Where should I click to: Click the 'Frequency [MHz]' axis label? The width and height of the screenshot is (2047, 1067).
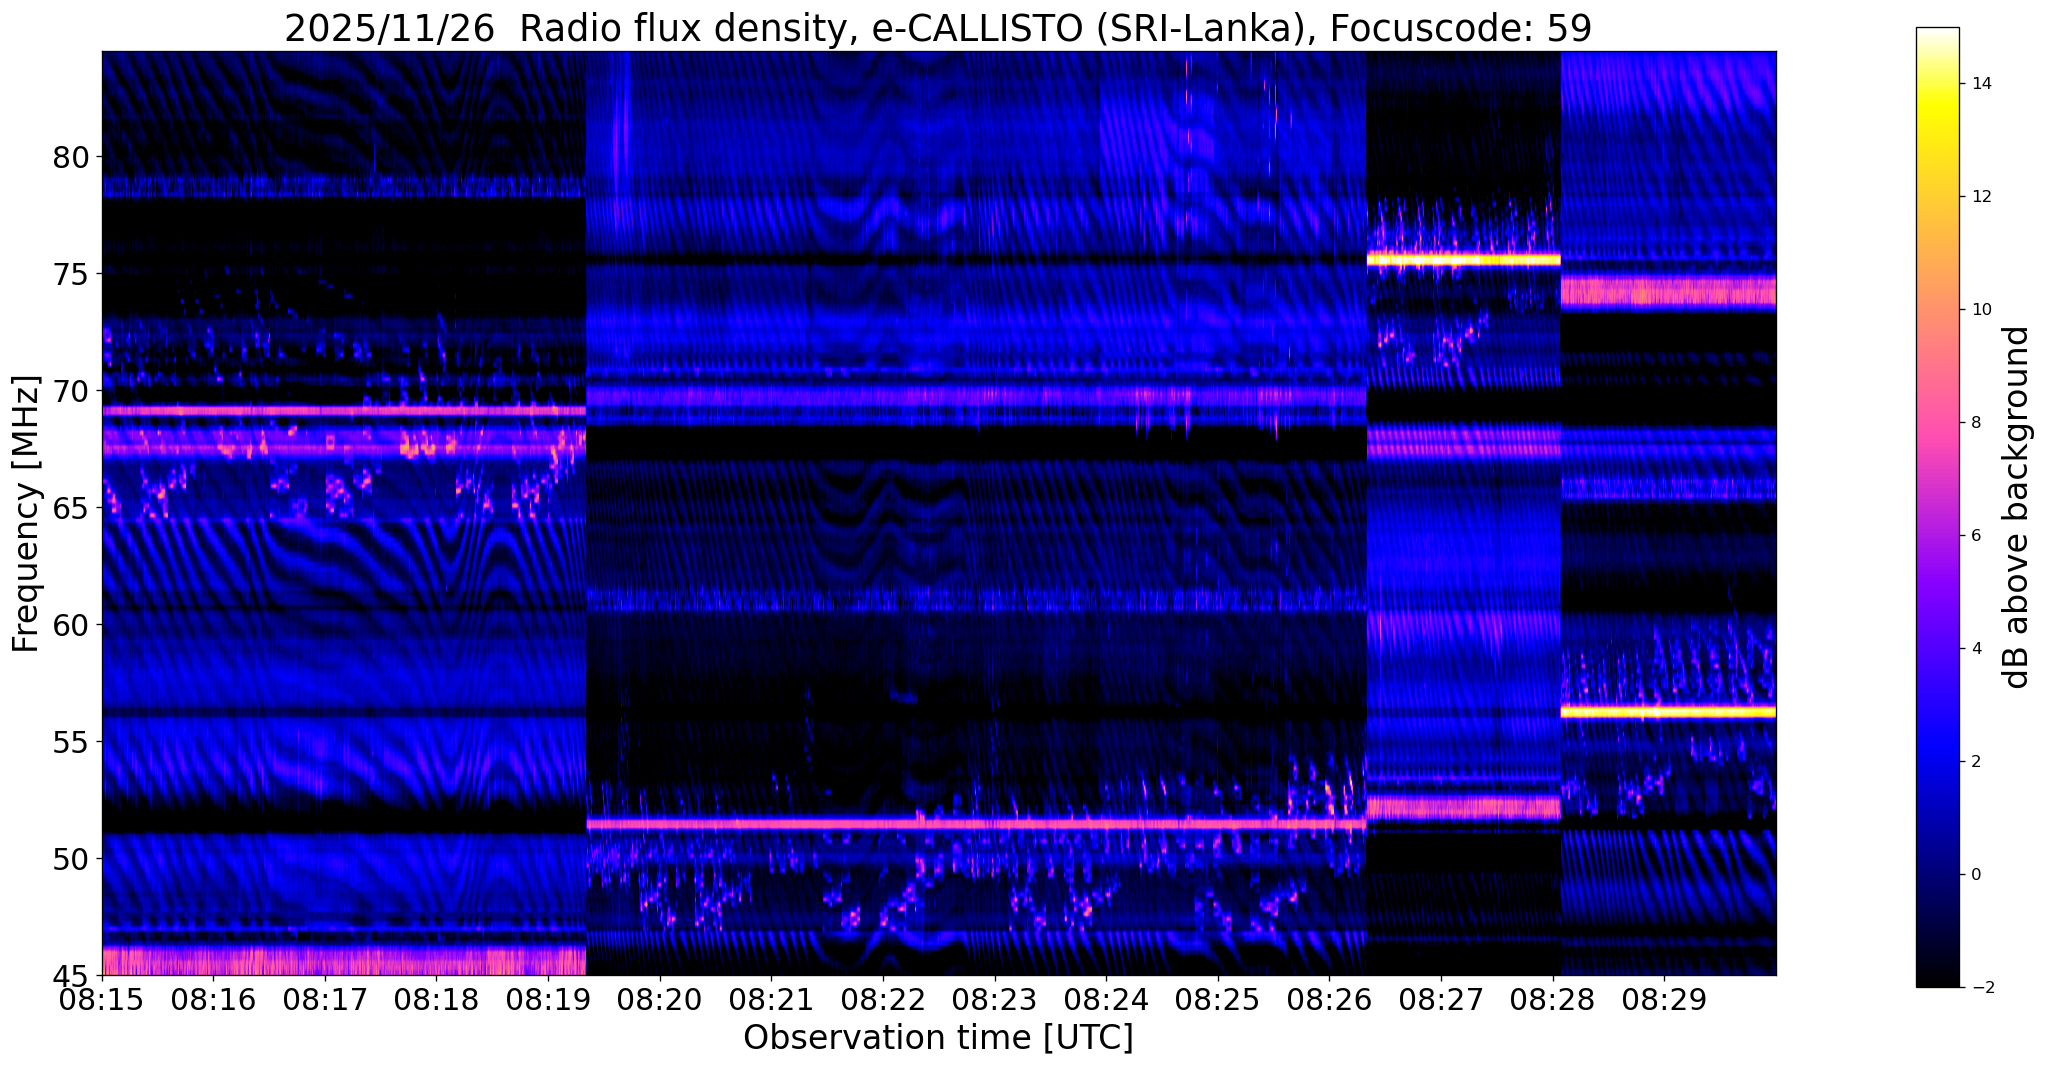[26, 514]
